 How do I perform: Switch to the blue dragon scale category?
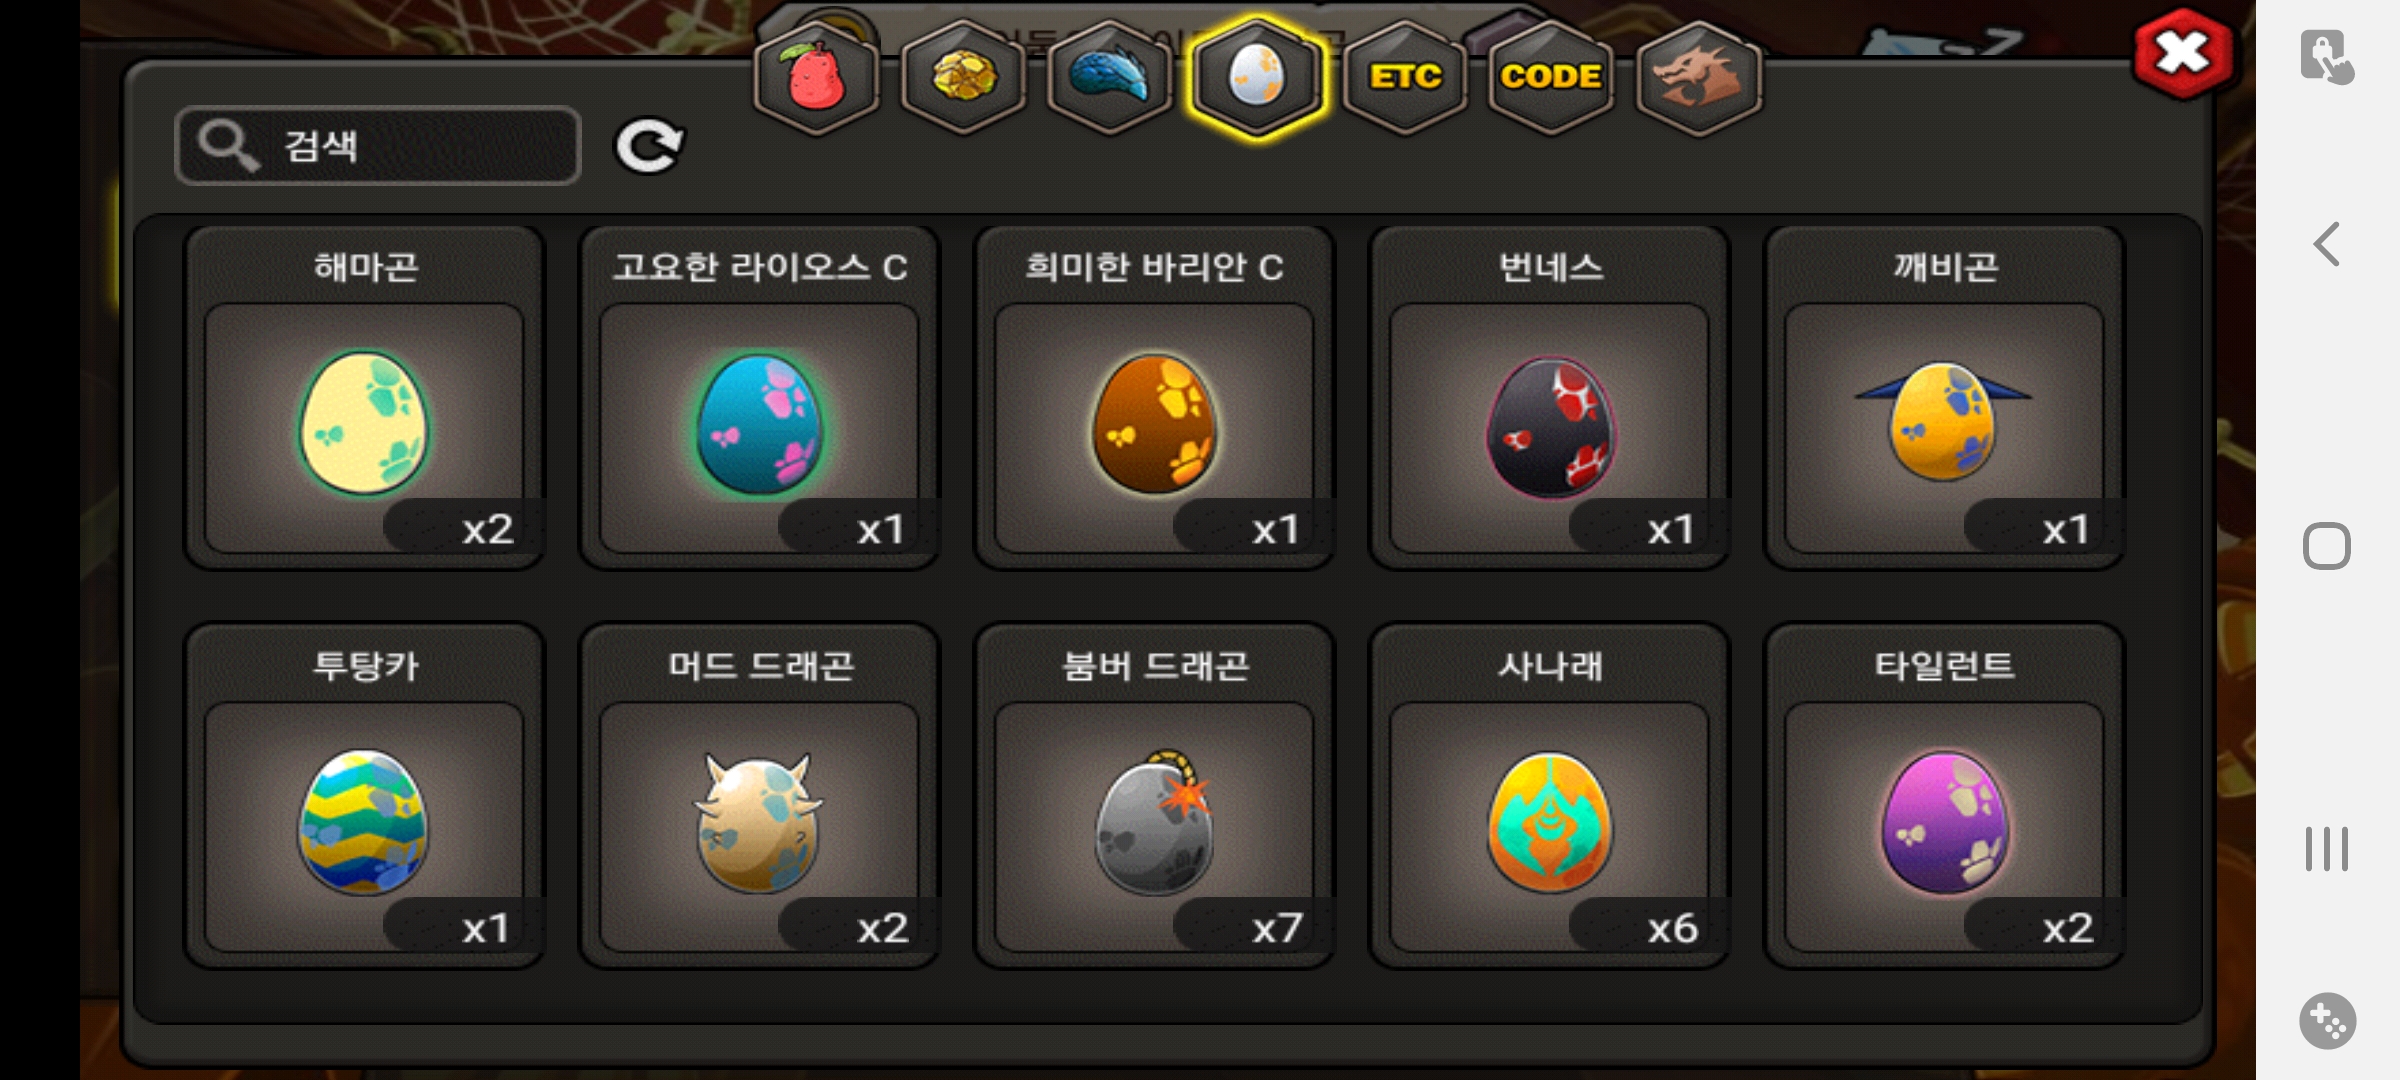click(x=1110, y=78)
